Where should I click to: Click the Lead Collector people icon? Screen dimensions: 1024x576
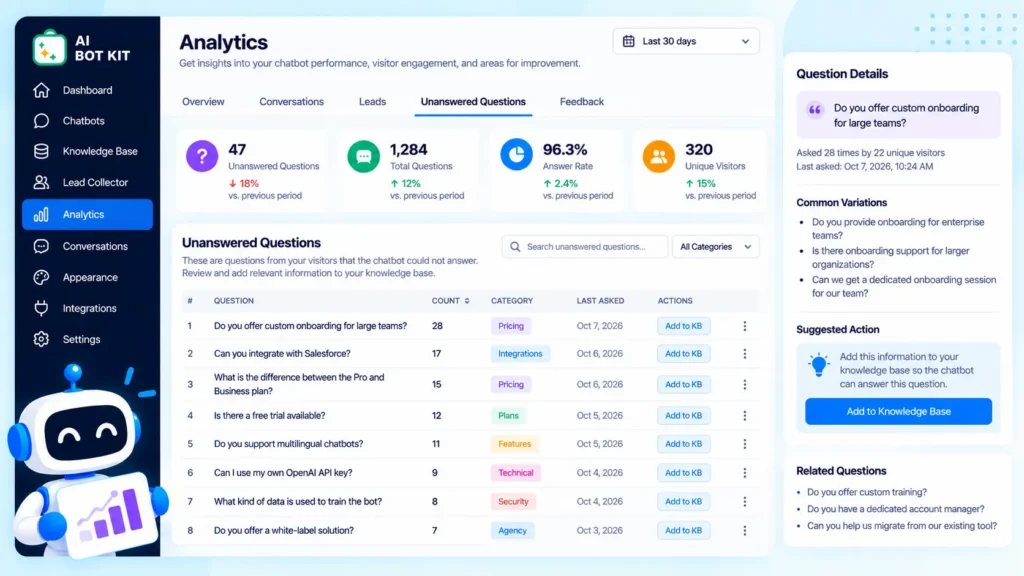coord(41,182)
